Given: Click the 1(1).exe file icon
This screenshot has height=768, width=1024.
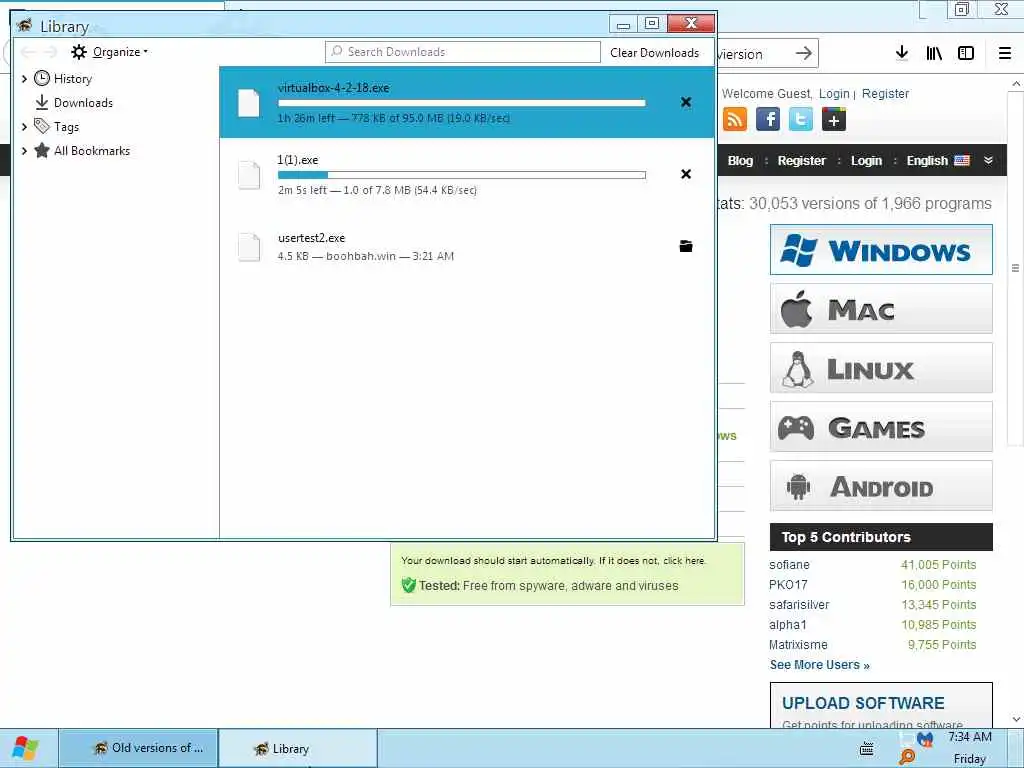Looking at the screenshot, I should (249, 175).
